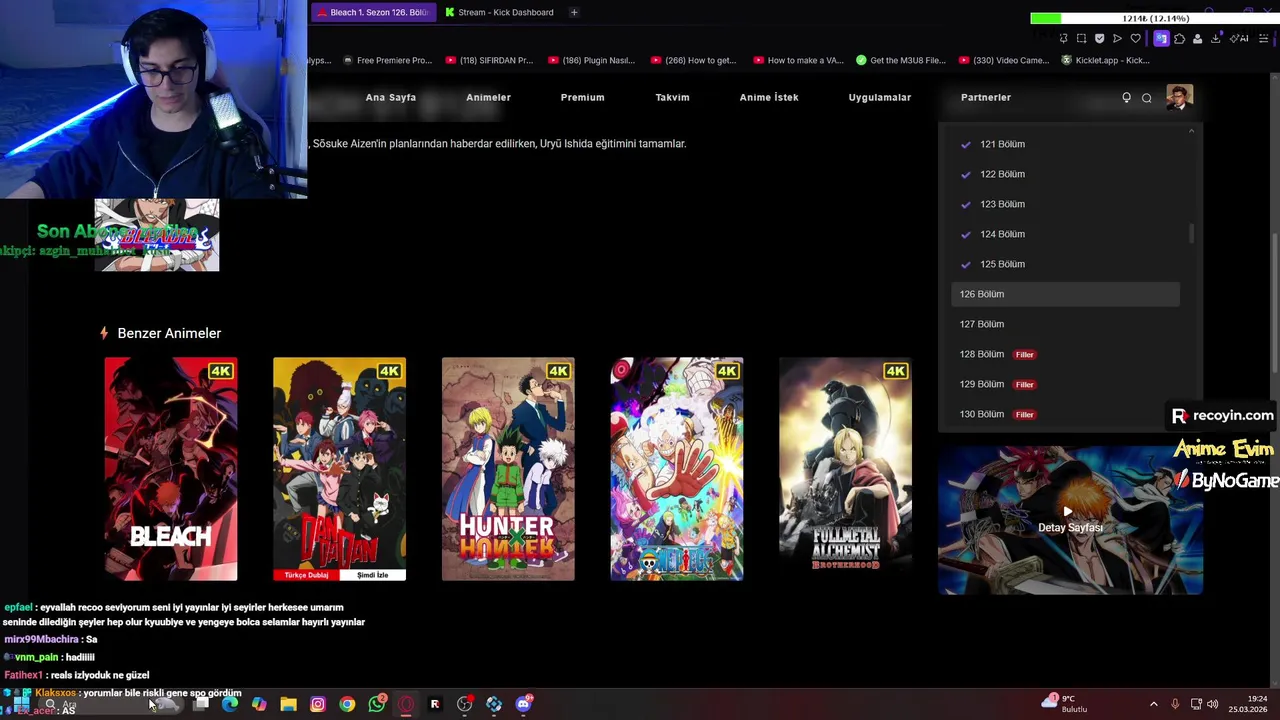Open Instagram from the taskbar
Screen dimensions: 1280x720
(x=318, y=704)
